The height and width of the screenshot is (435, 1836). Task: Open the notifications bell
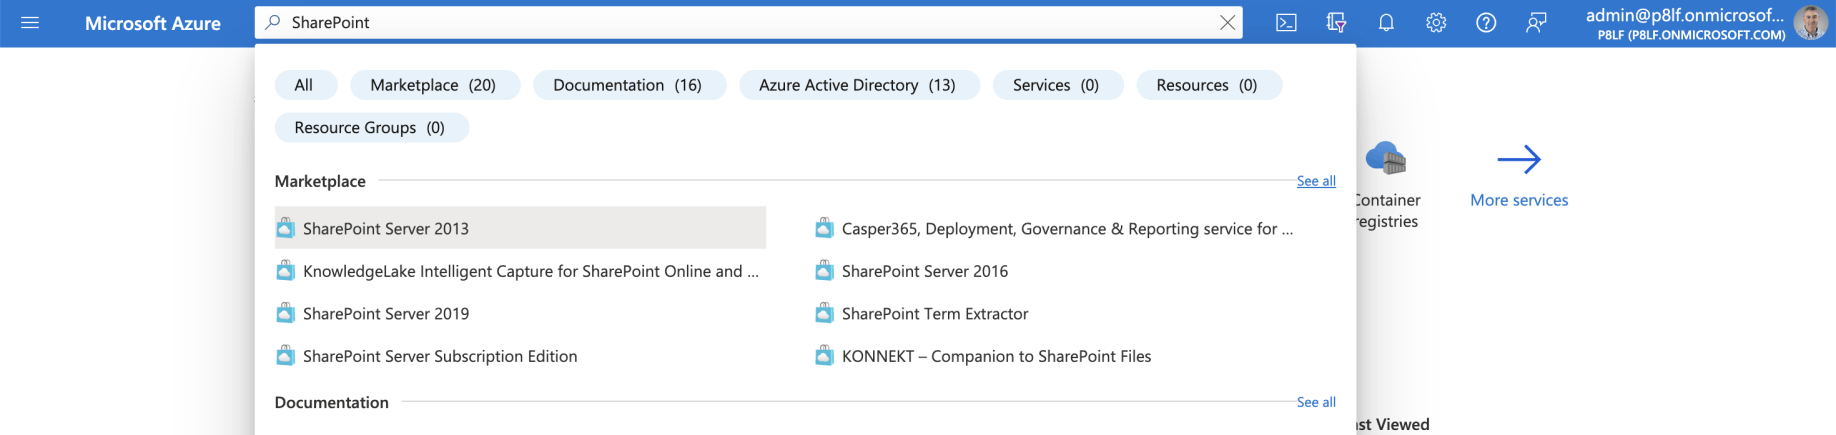point(1386,23)
